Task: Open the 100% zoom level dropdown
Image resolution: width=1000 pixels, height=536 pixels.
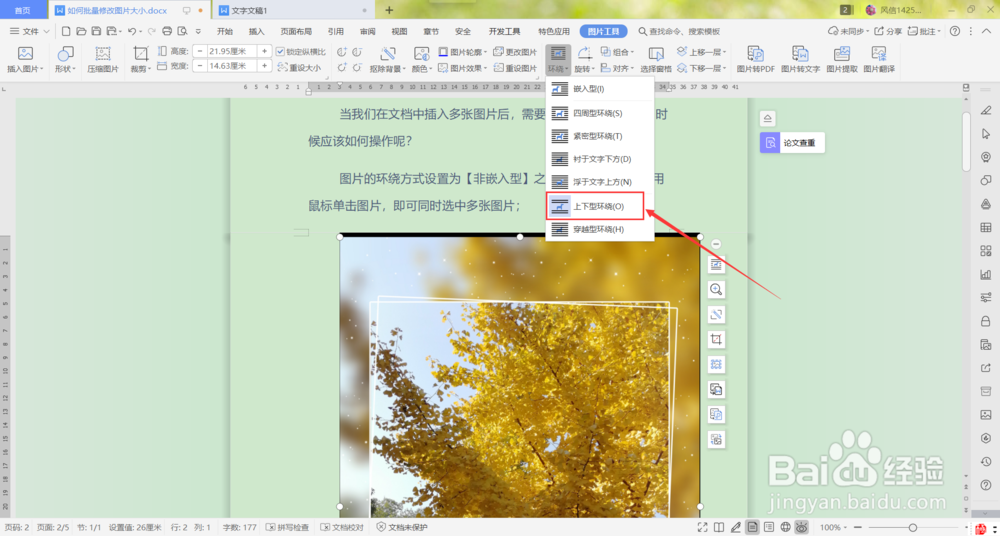Action: 834,527
